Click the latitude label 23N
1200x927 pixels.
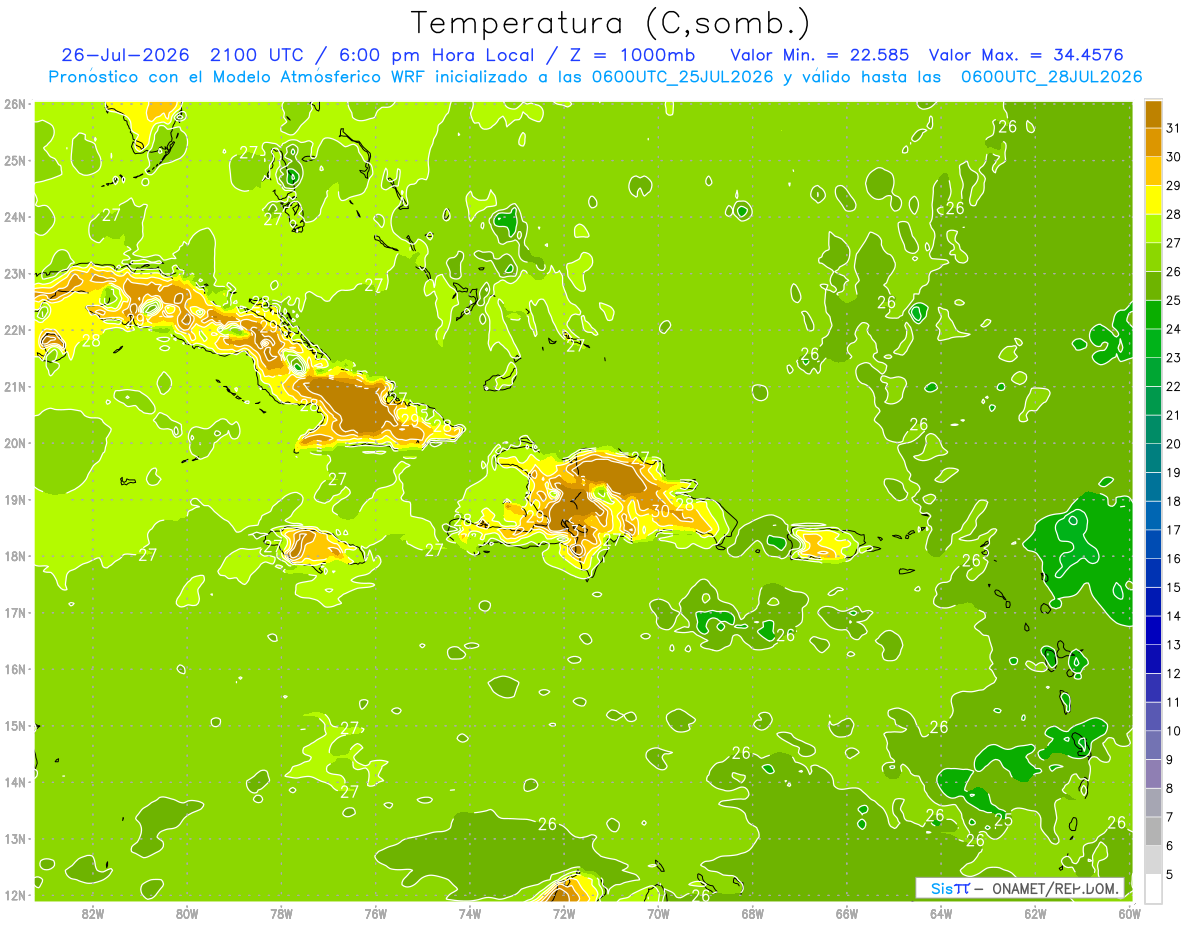[15, 273]
